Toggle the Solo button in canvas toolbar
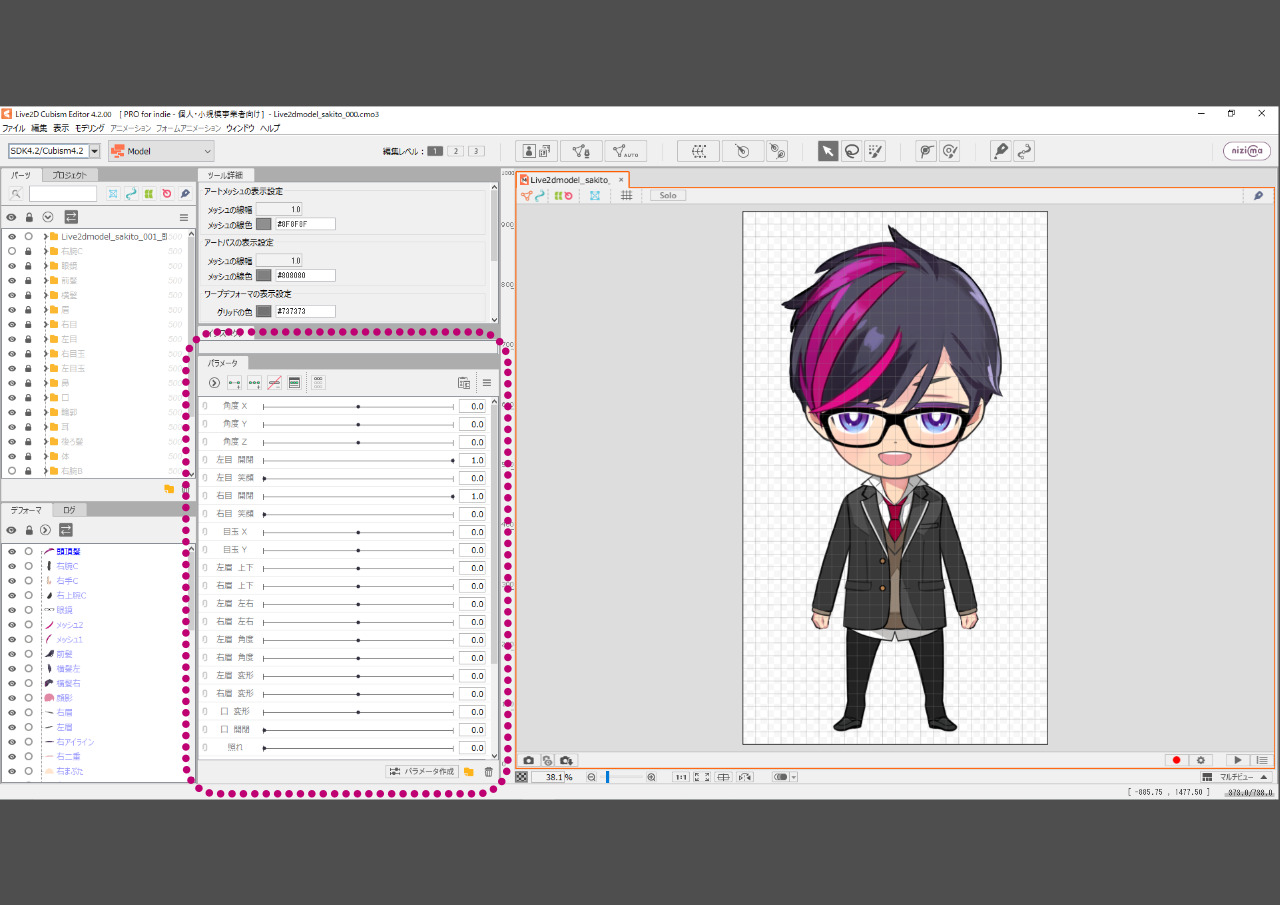Image resolution: width=1280 pixels, height=905 pixels. (x=668, y=196)
